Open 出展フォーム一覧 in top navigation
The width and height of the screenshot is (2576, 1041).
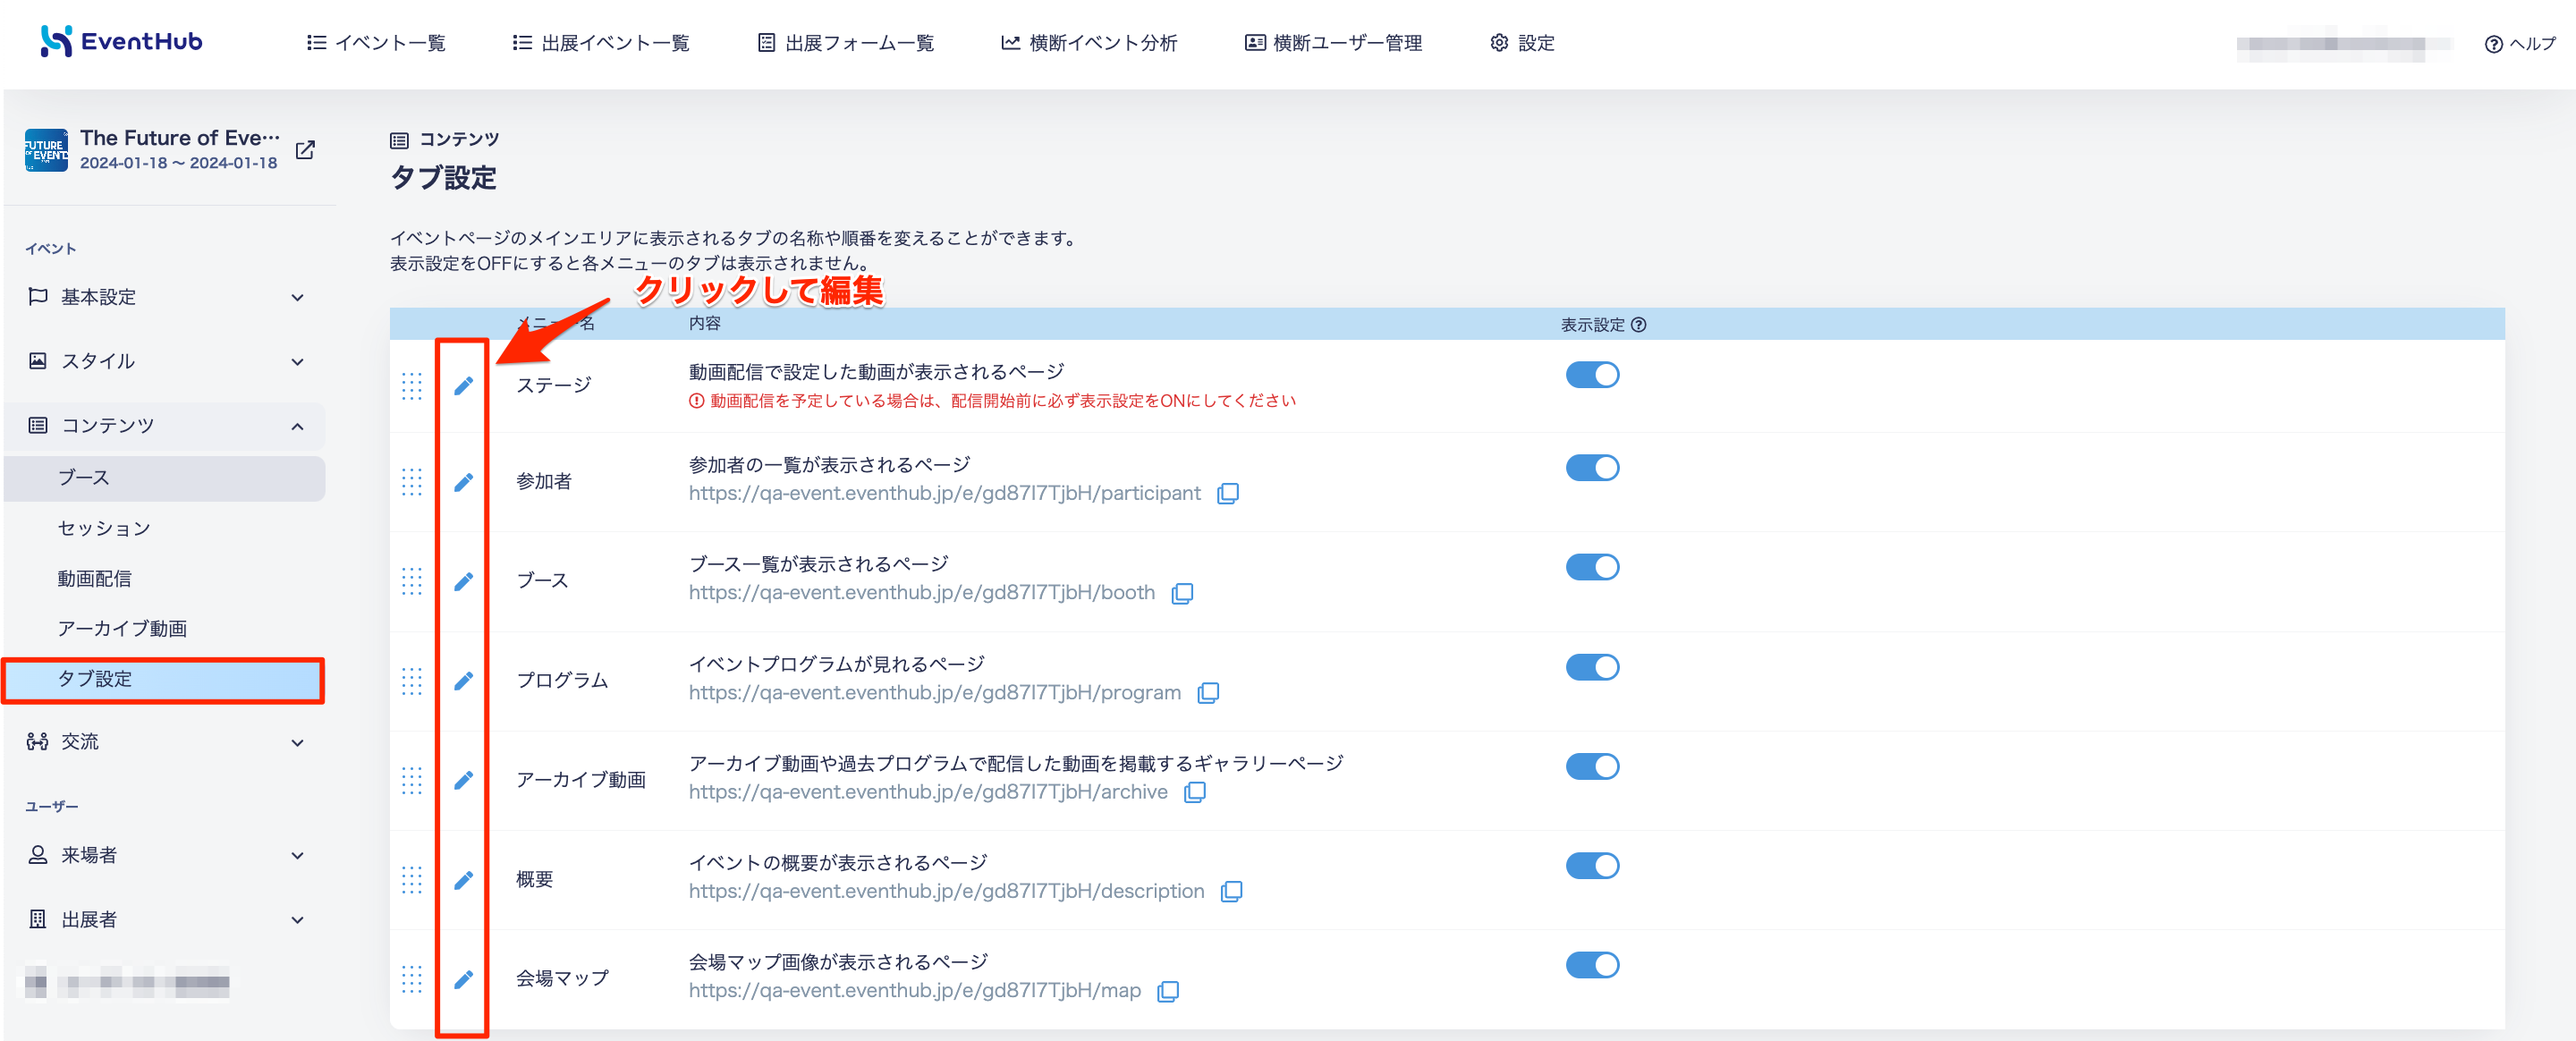tap(846, 43)
